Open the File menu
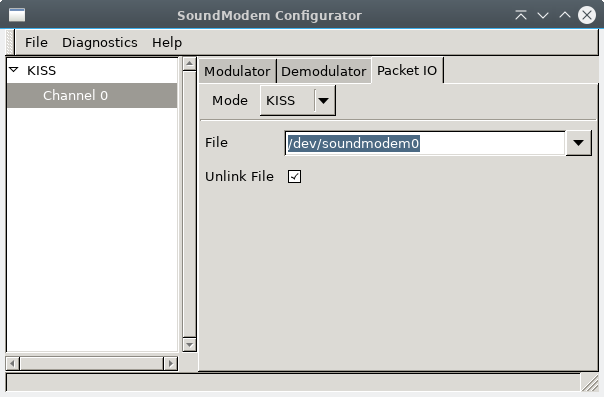This screenshot has width=604, height=397. pyautogui.click(x=36, y=42)
